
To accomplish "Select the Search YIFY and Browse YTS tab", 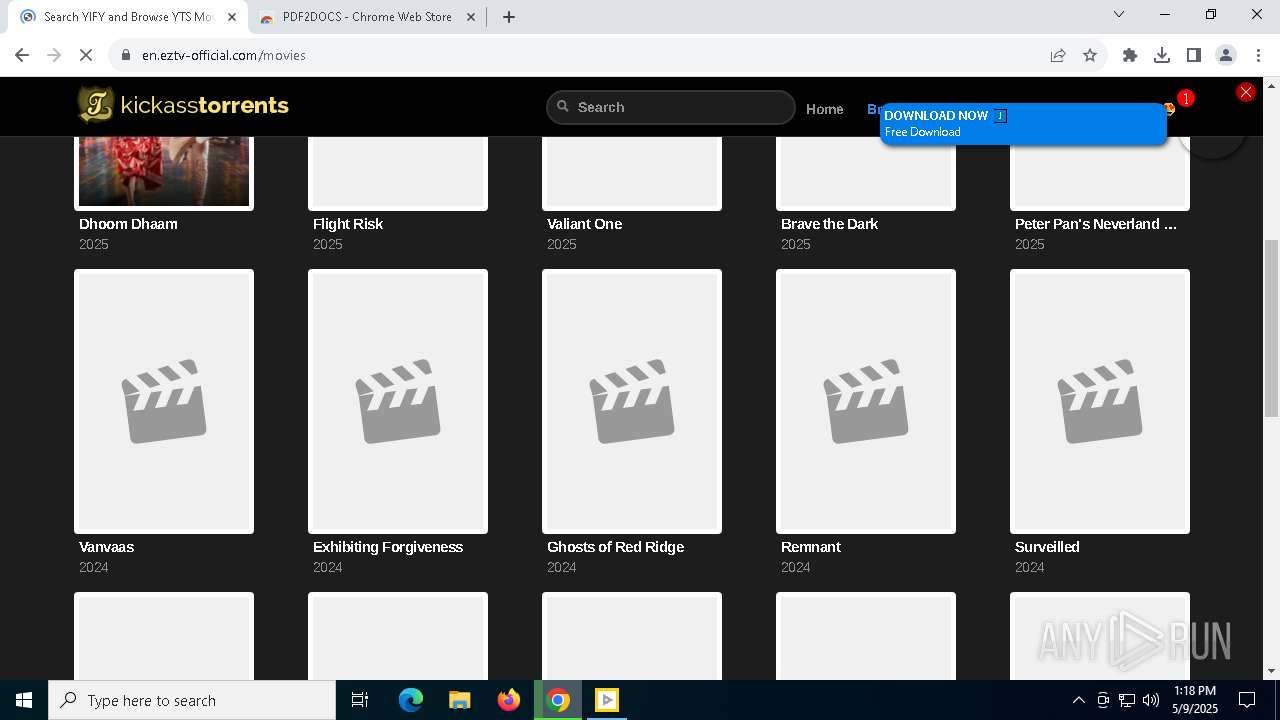I will (x=128, y=17).
